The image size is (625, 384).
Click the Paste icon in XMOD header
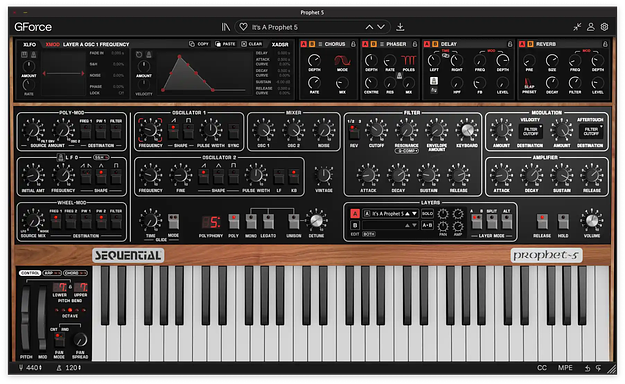coord(218,44)
